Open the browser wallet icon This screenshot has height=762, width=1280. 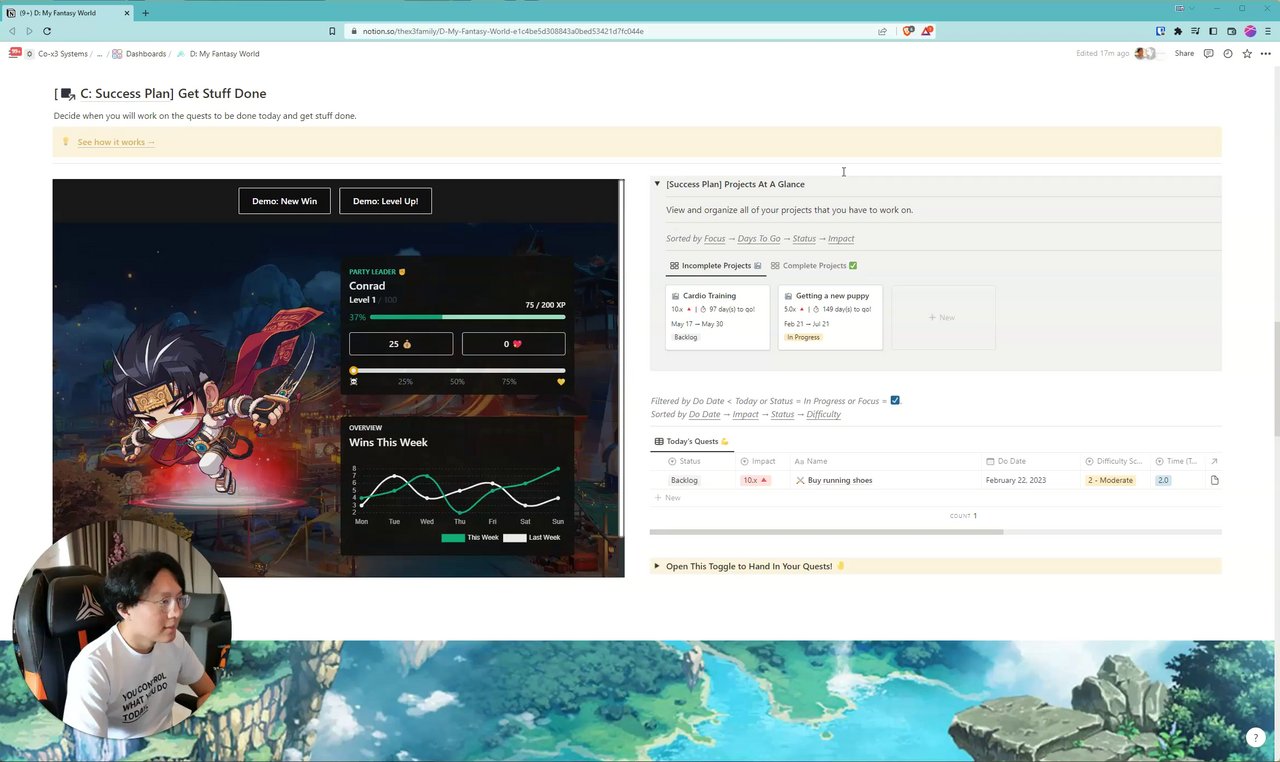point(1231,31)
